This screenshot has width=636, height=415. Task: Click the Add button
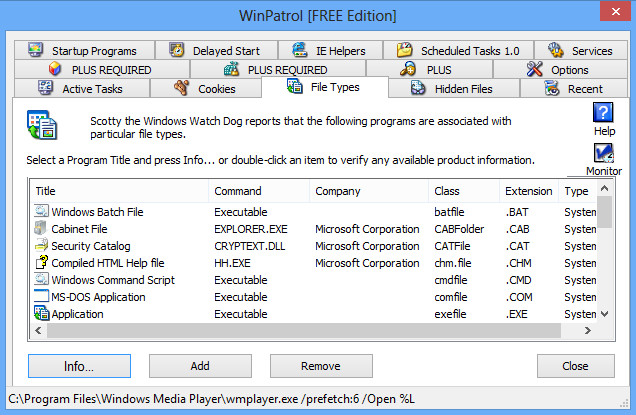coord(200,366)
